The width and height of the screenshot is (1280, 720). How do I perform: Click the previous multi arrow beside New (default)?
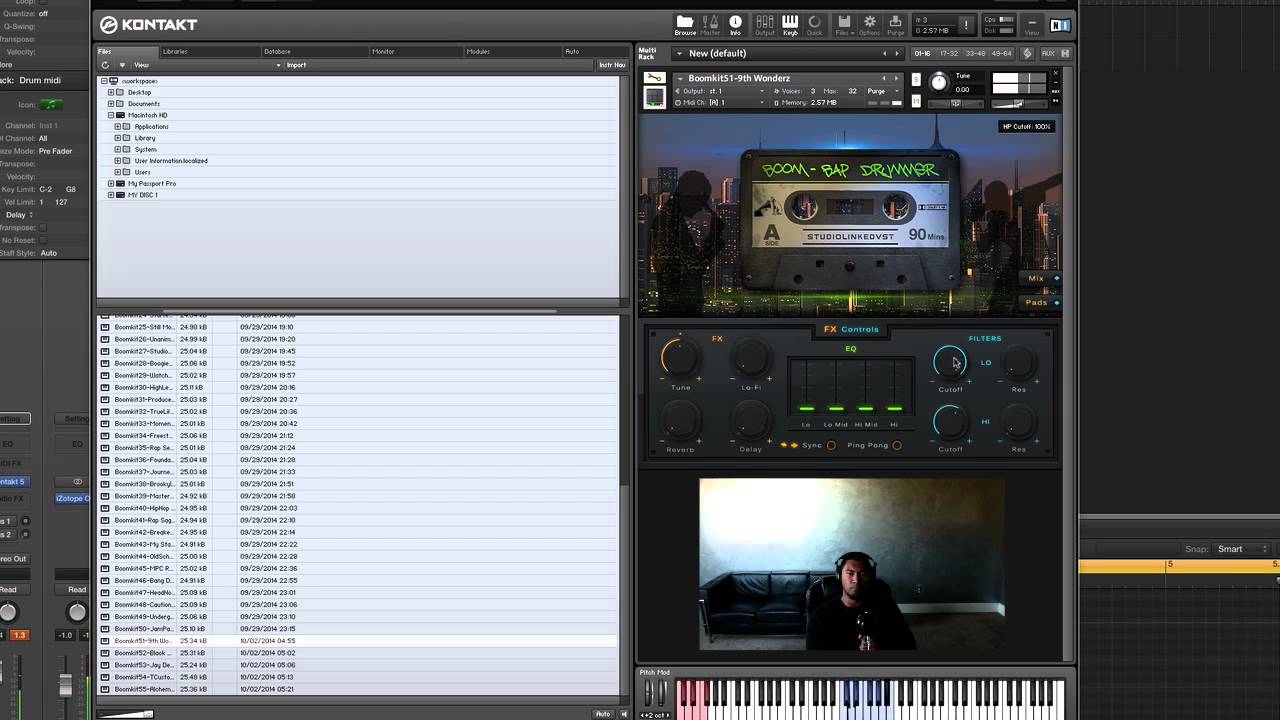[x=883, y=53]
